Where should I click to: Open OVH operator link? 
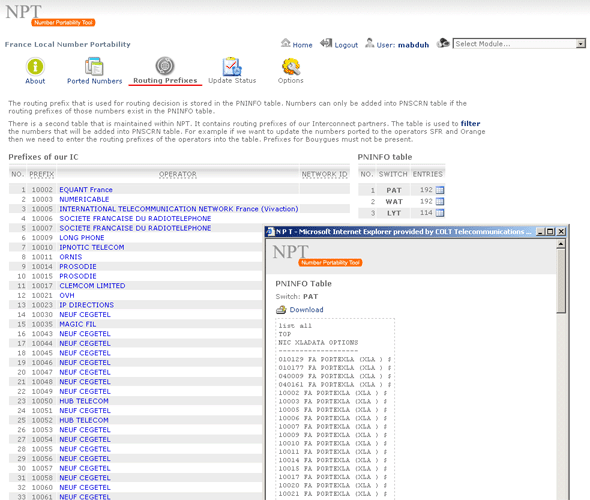(x=67, y=295)
